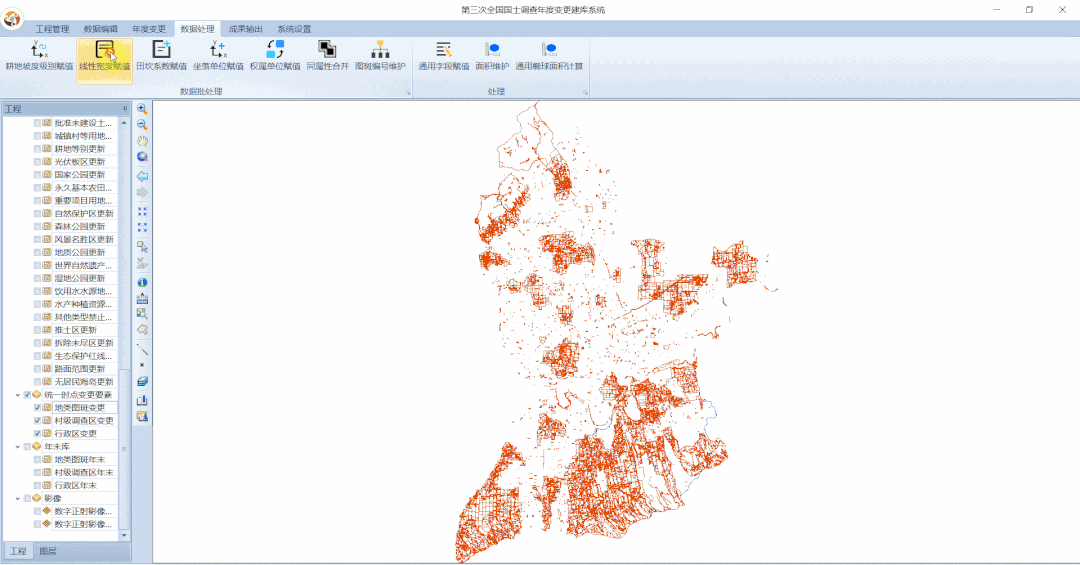Click 图斑编号维护 ribbon tool
Image resolution: width=1080 pixels, height=565 pixels.
pos(380,56)
